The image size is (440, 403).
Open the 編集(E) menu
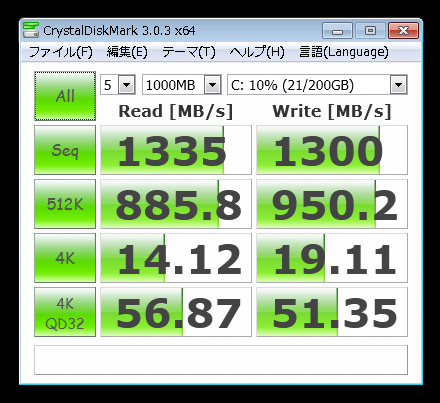click(x=127, y=52)
